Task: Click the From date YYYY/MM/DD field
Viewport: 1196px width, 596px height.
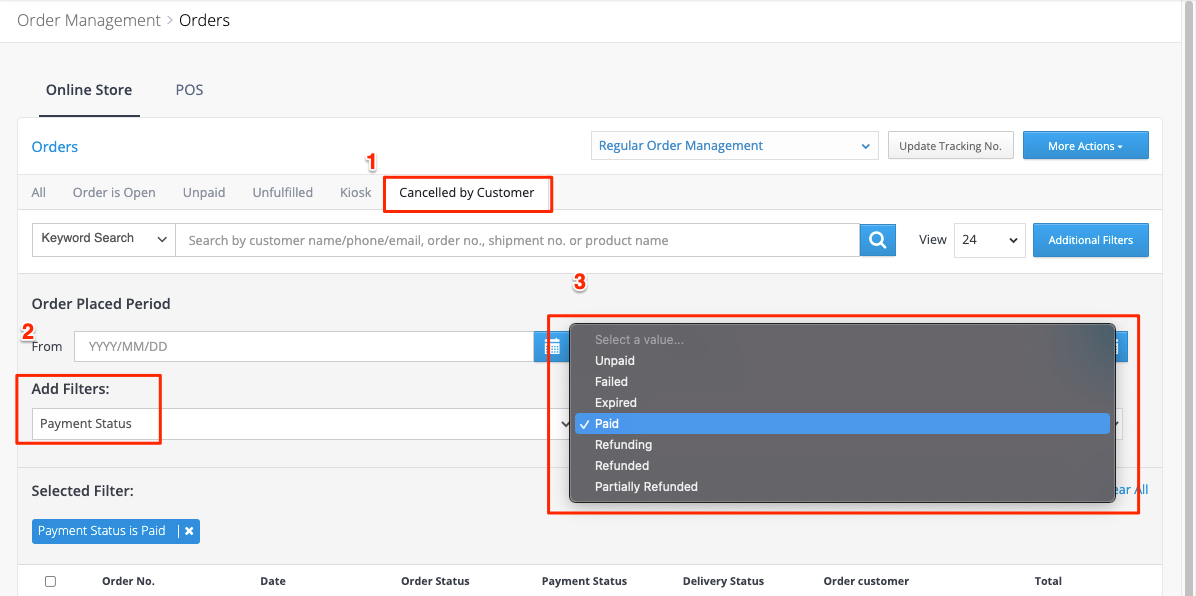Action: coord(304,346)
